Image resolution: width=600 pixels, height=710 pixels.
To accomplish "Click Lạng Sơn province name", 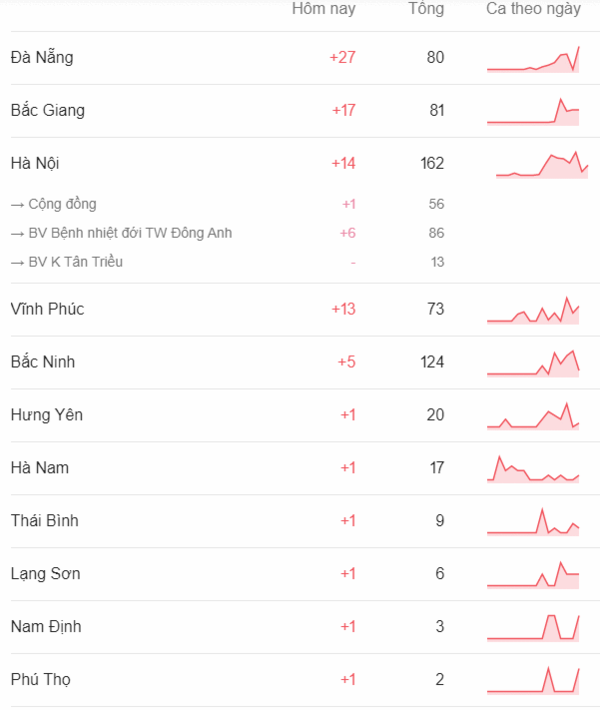I will 45,574.
